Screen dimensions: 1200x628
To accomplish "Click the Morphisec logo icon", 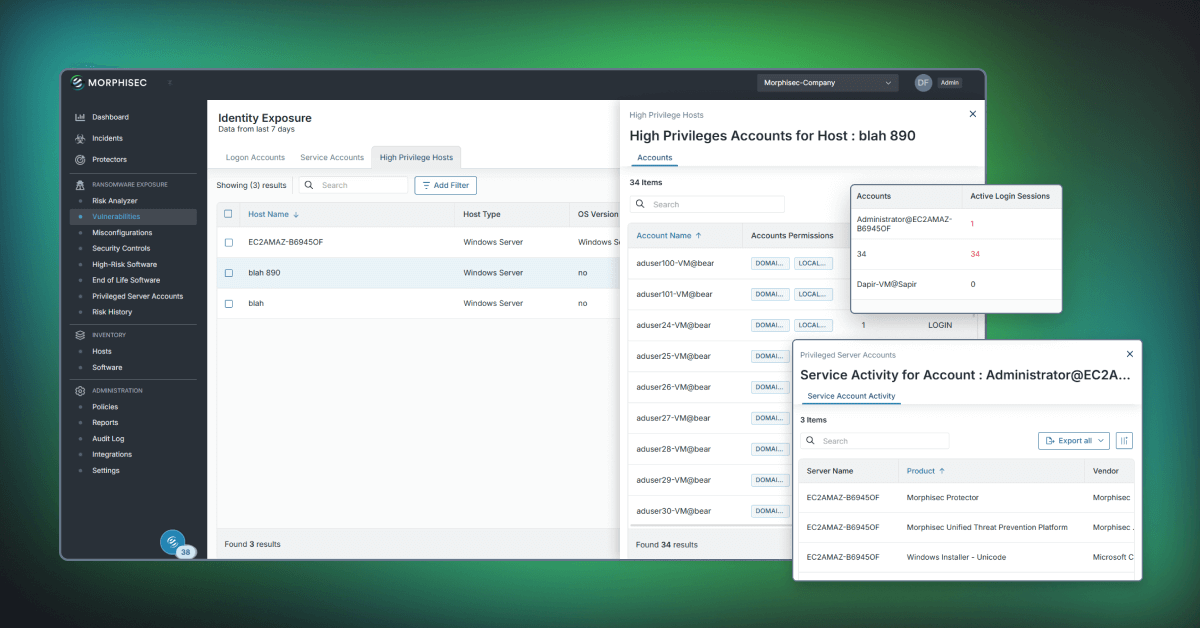I will (77, 83).
